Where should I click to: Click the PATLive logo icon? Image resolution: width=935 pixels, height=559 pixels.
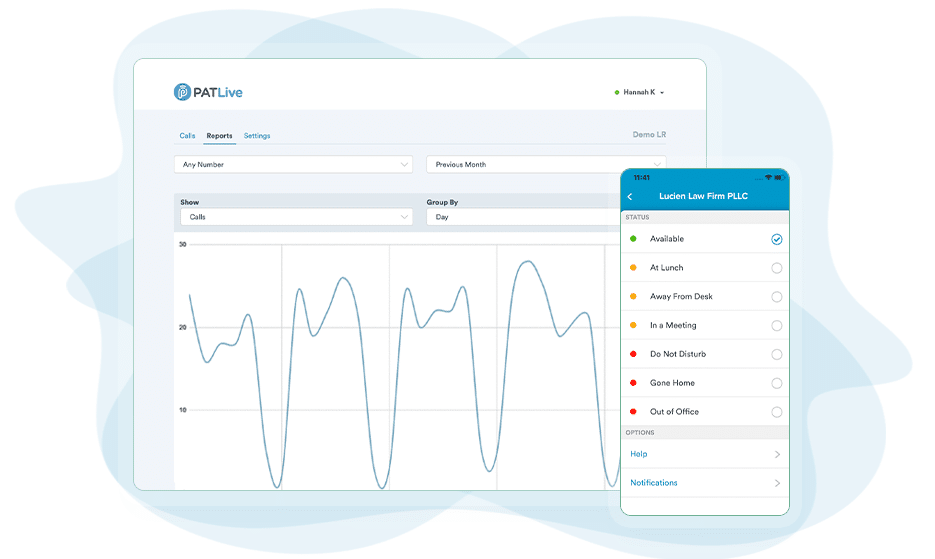click(x=182, y=92)
